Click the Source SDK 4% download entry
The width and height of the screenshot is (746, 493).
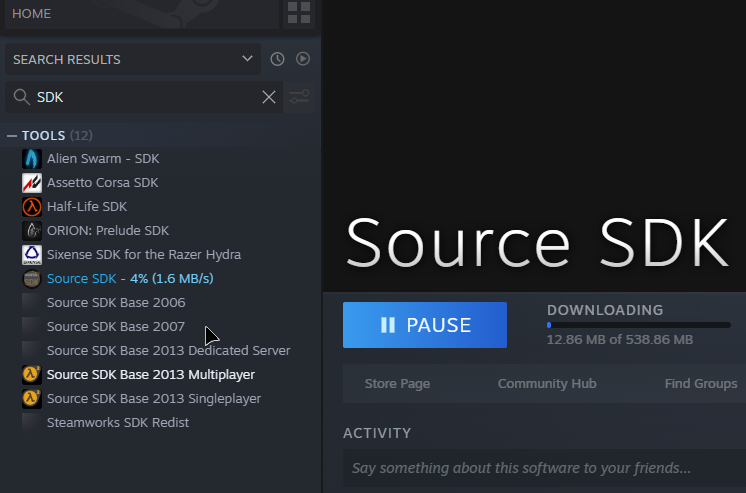tap(130, 279)
